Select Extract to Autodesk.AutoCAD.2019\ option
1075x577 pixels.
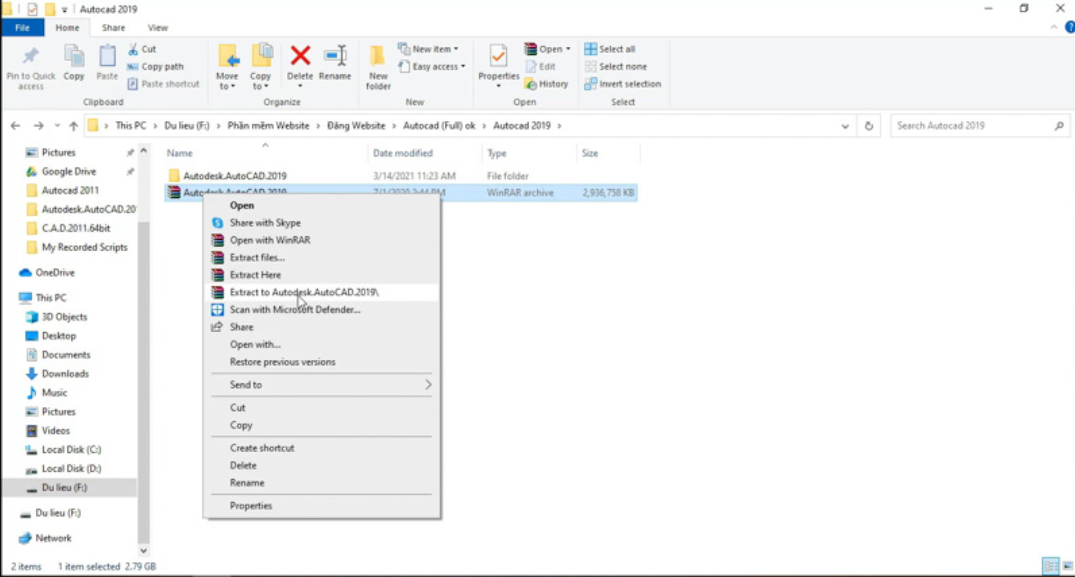304,292
